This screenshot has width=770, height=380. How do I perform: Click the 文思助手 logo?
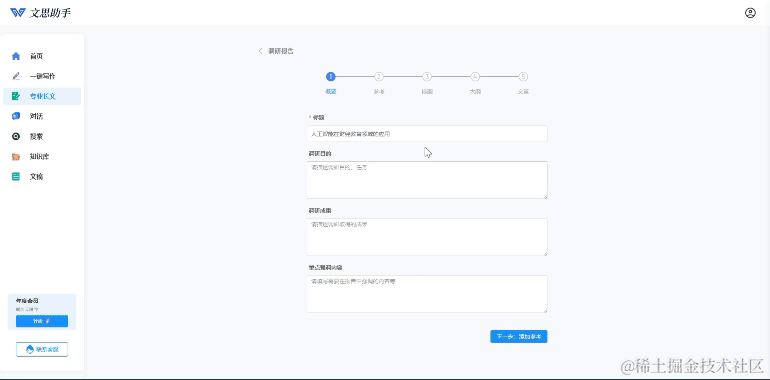click(x=40, y=12)
